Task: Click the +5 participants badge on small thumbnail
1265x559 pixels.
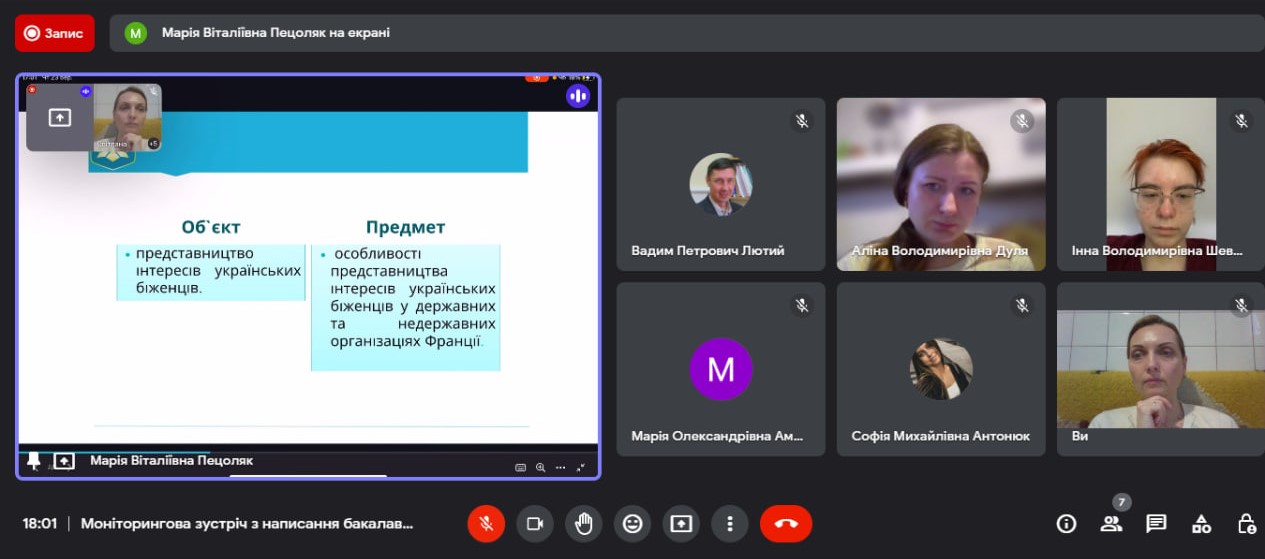Action: (x=153, y=144)
